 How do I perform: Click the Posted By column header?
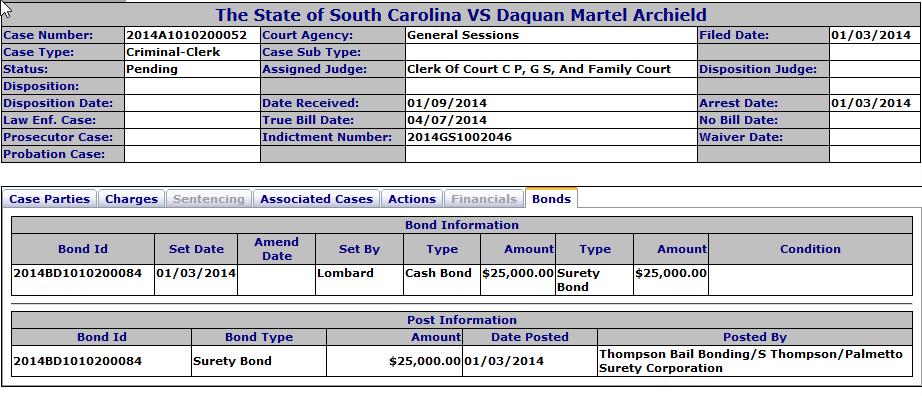(754, 337)
